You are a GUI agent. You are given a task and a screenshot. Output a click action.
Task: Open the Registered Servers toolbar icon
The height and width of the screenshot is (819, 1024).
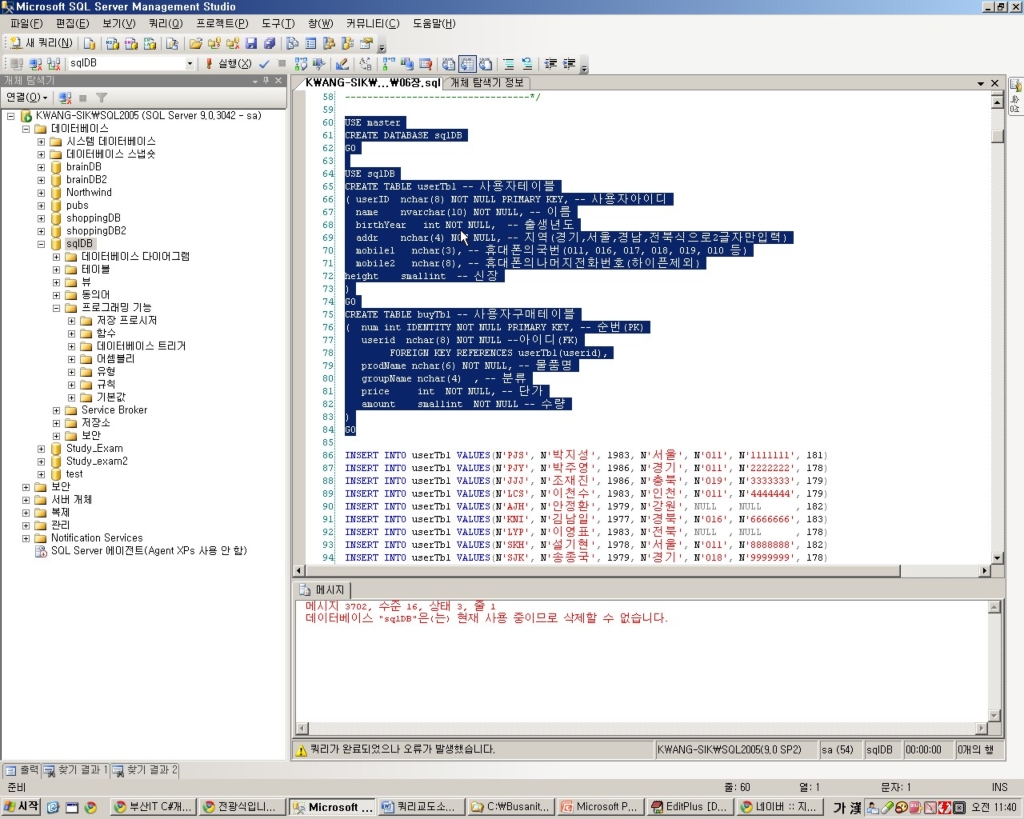coord(291,43)
